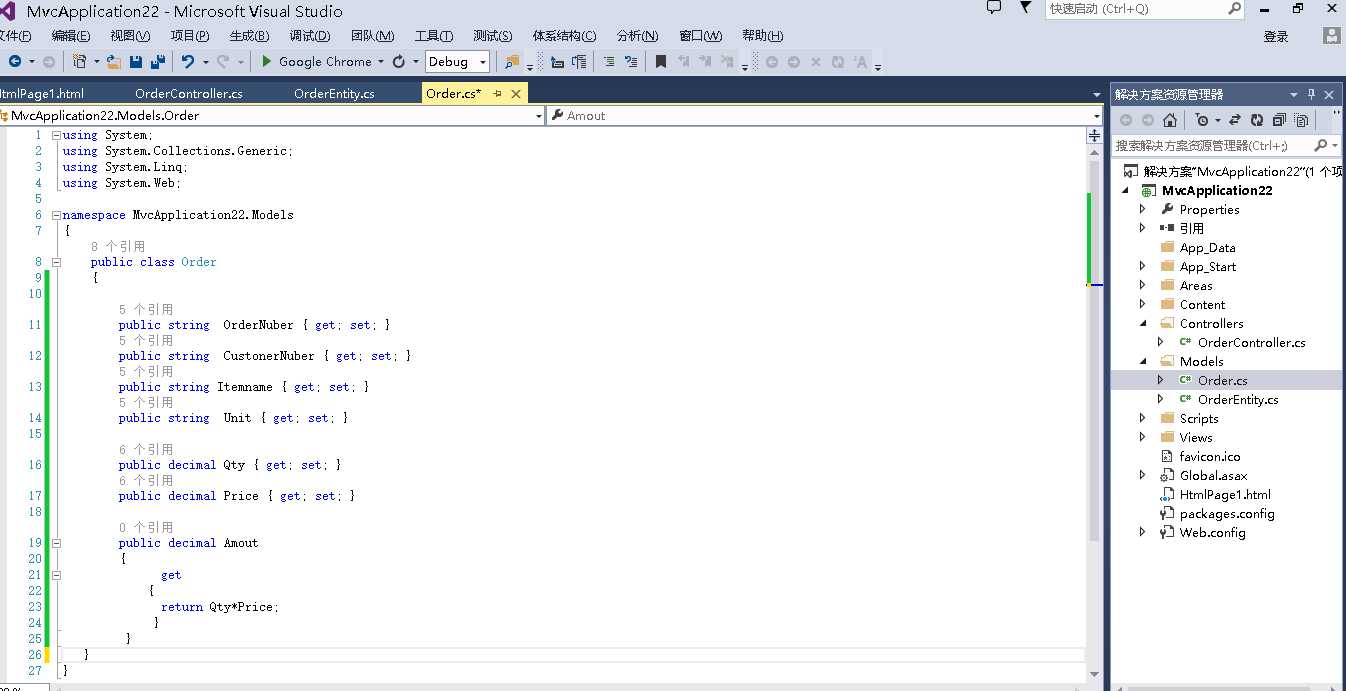Screen dimensions: 1346x691
Task: Click the browser Refresh icon in the toolbar
Action: tap(399, 62)
